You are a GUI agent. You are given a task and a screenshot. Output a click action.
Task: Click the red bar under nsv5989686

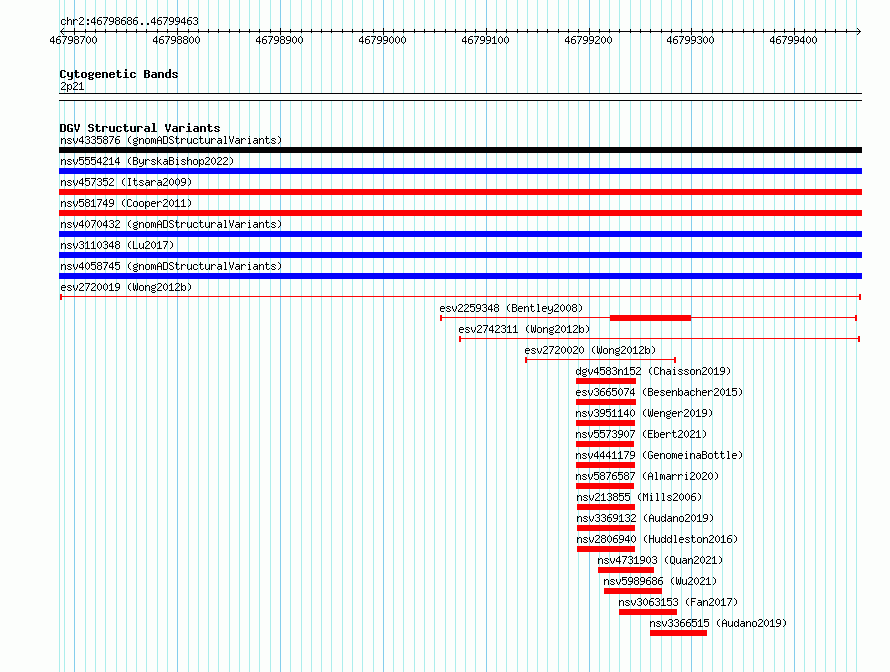click(x=633, y=591)
